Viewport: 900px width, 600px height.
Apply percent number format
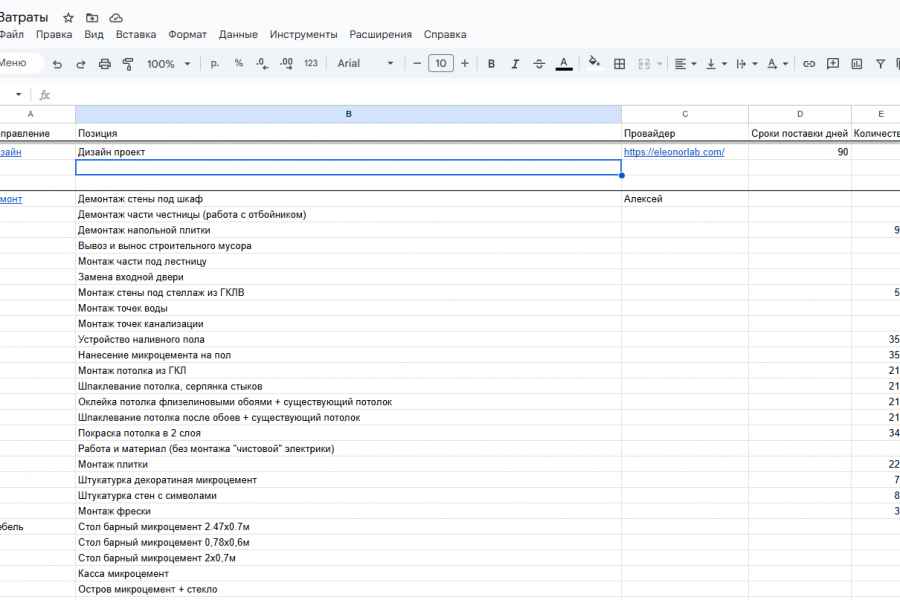(x=239, y=64)
